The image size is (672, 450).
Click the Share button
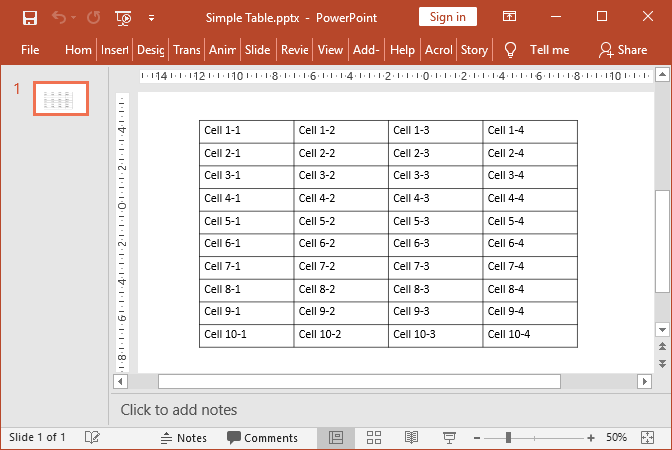622,49
